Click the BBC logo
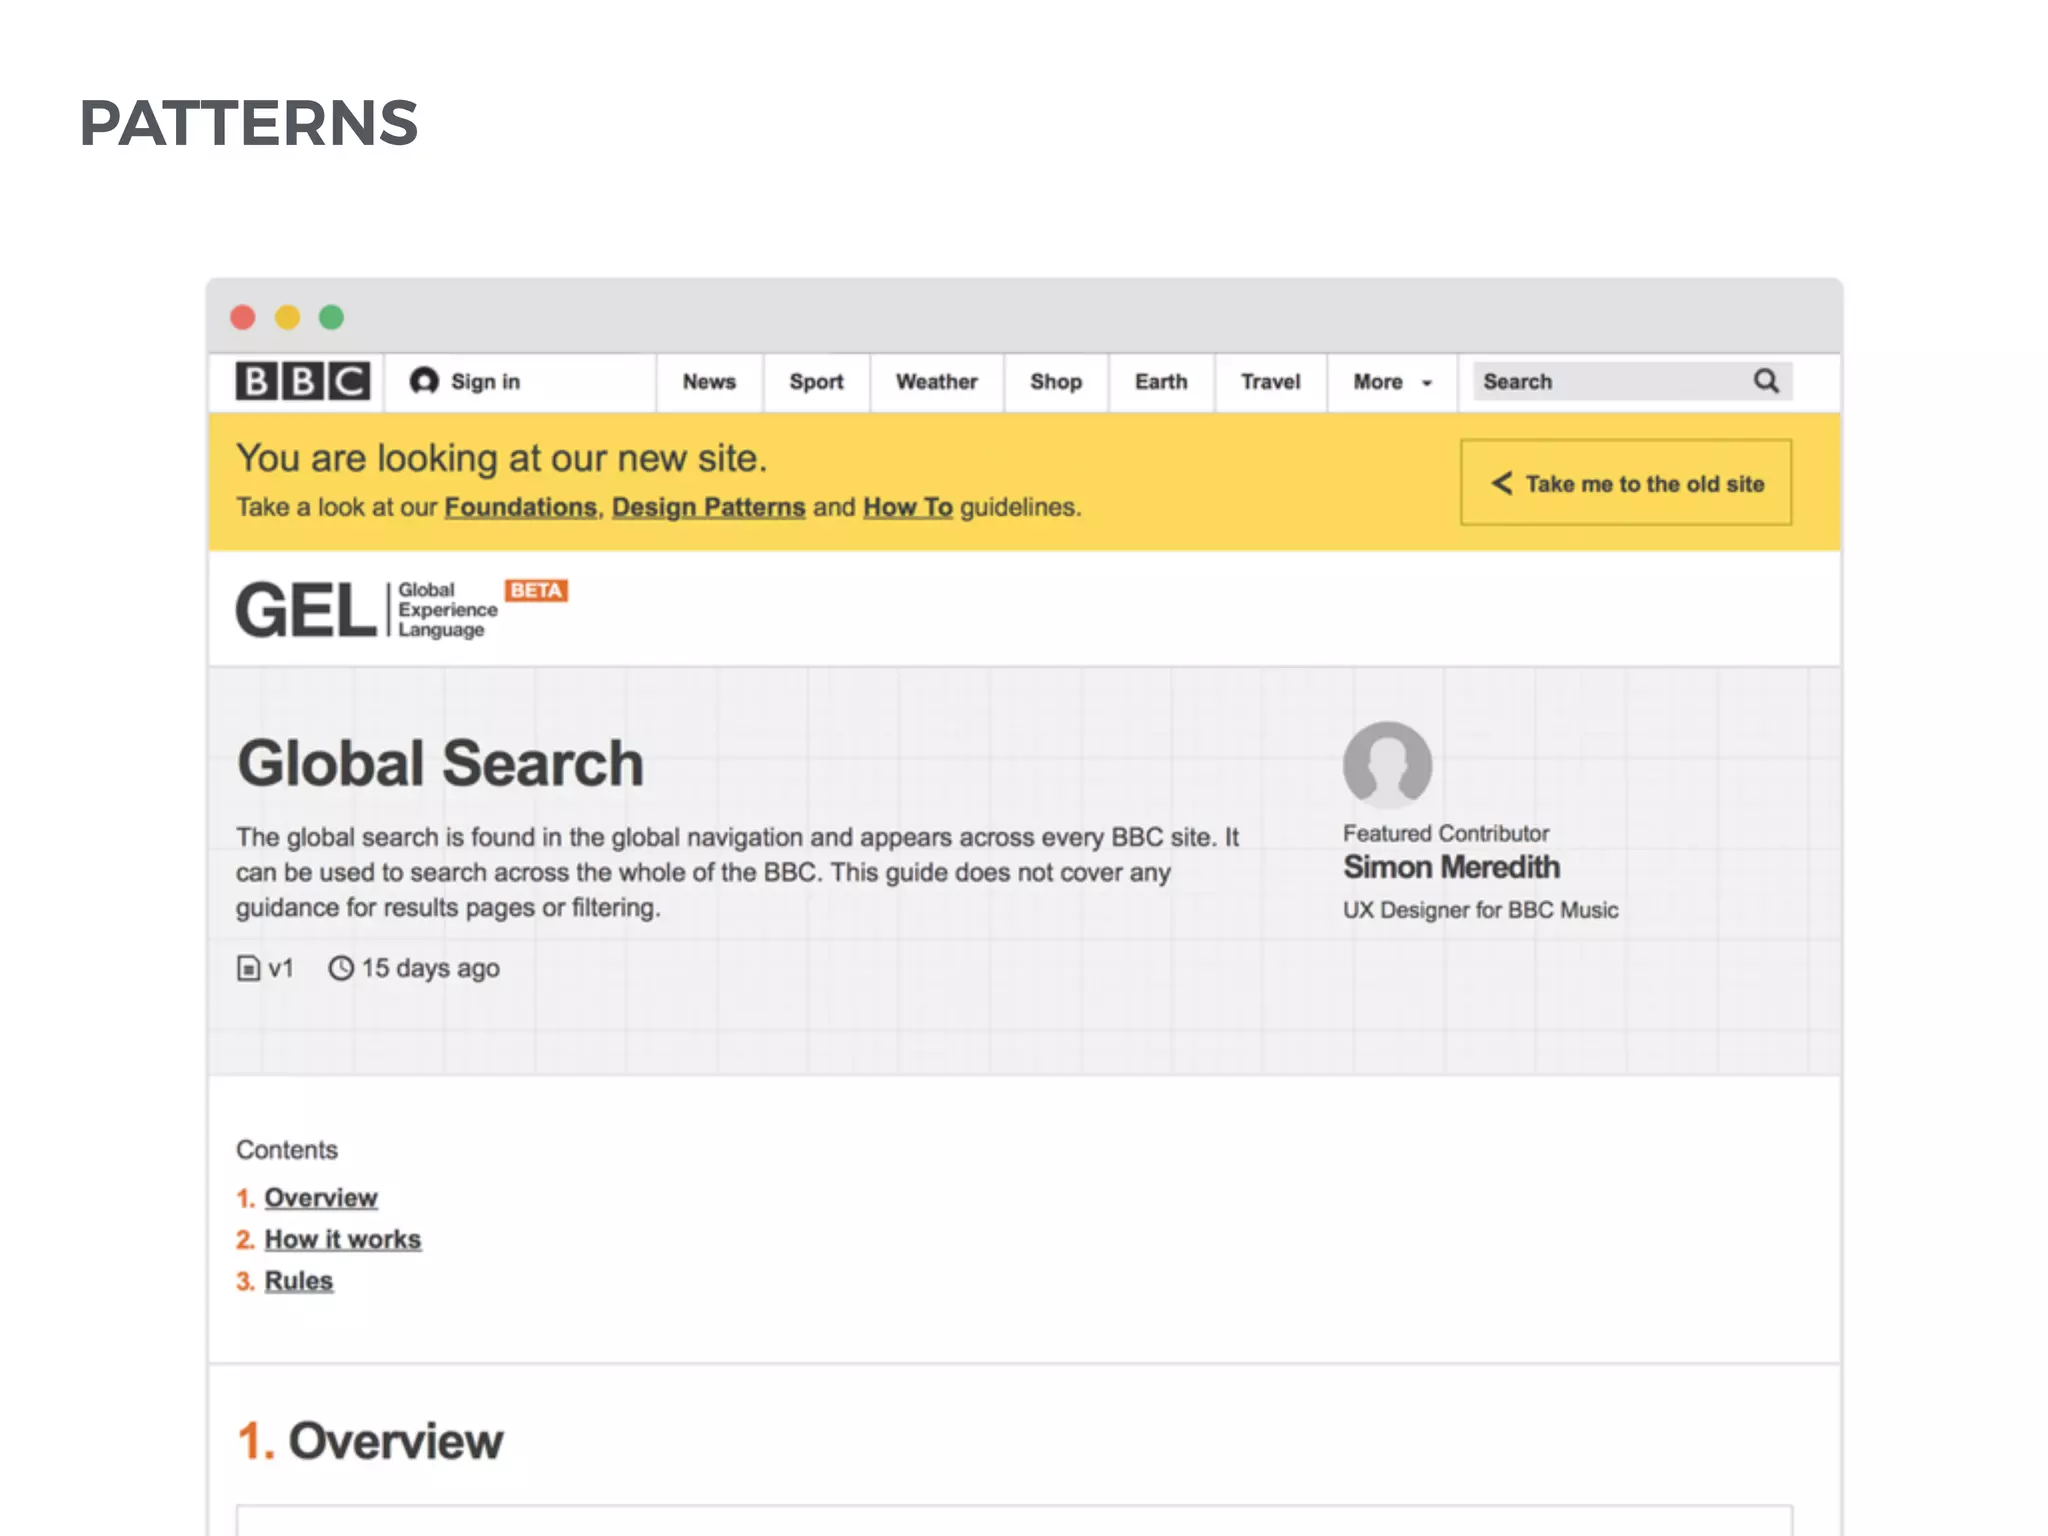The width and height of the screenshot is (2048, 1536). [302, 381]
